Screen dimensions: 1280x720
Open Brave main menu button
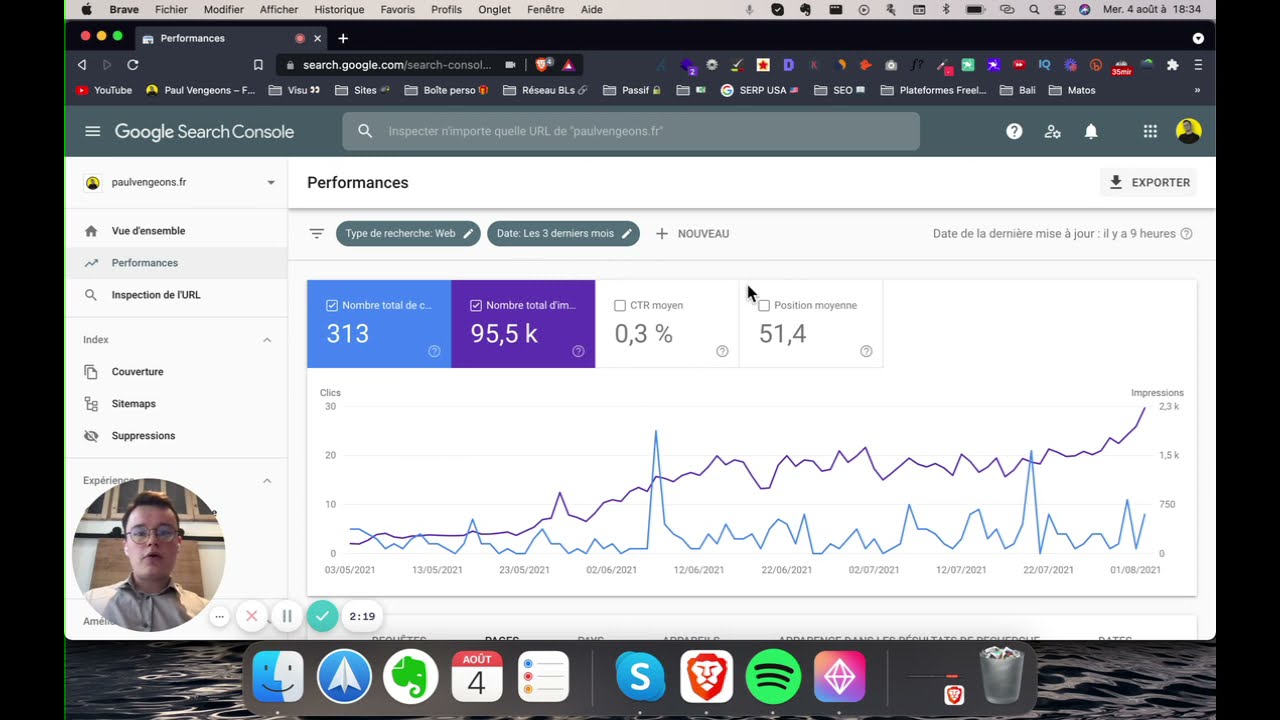(1198, 65)
